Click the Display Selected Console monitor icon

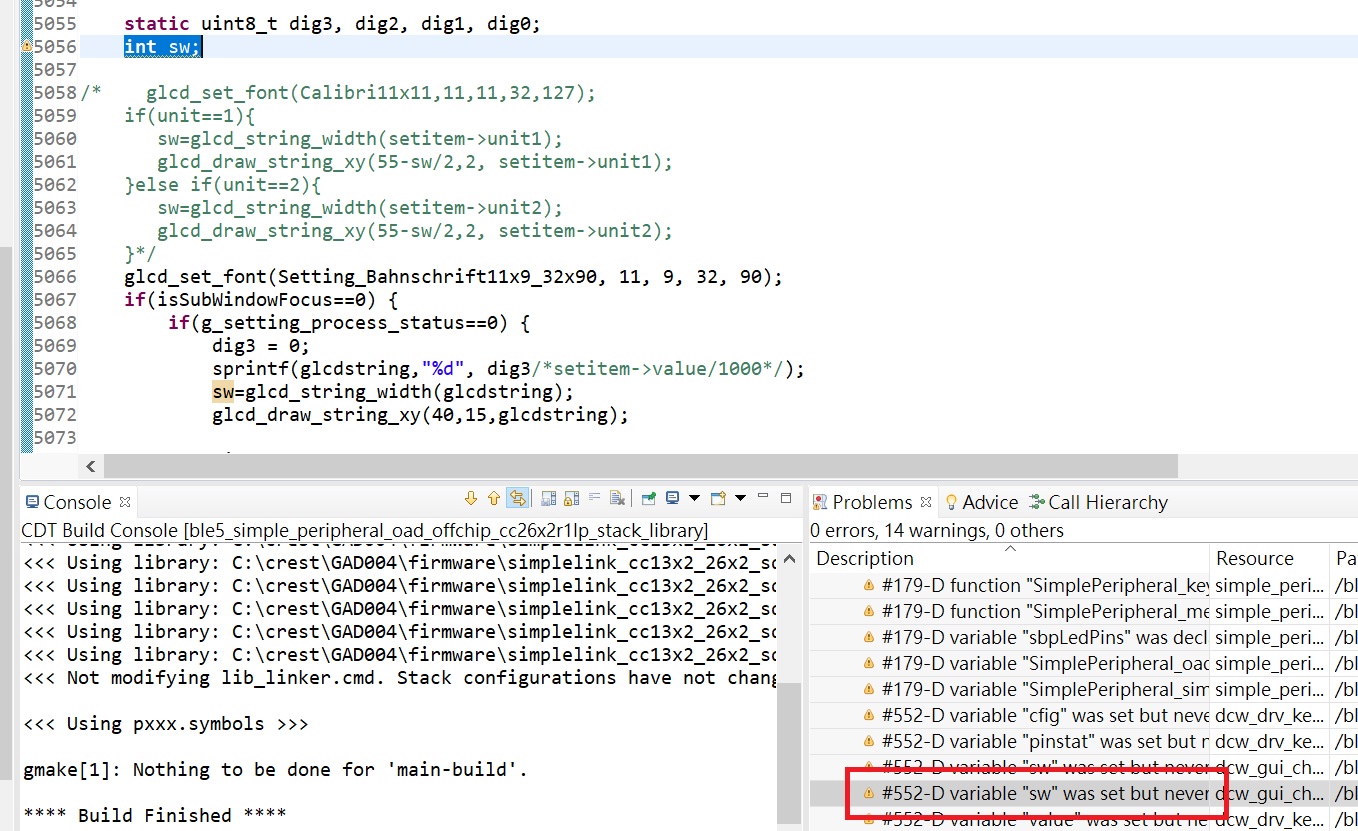tap(674, 498)
